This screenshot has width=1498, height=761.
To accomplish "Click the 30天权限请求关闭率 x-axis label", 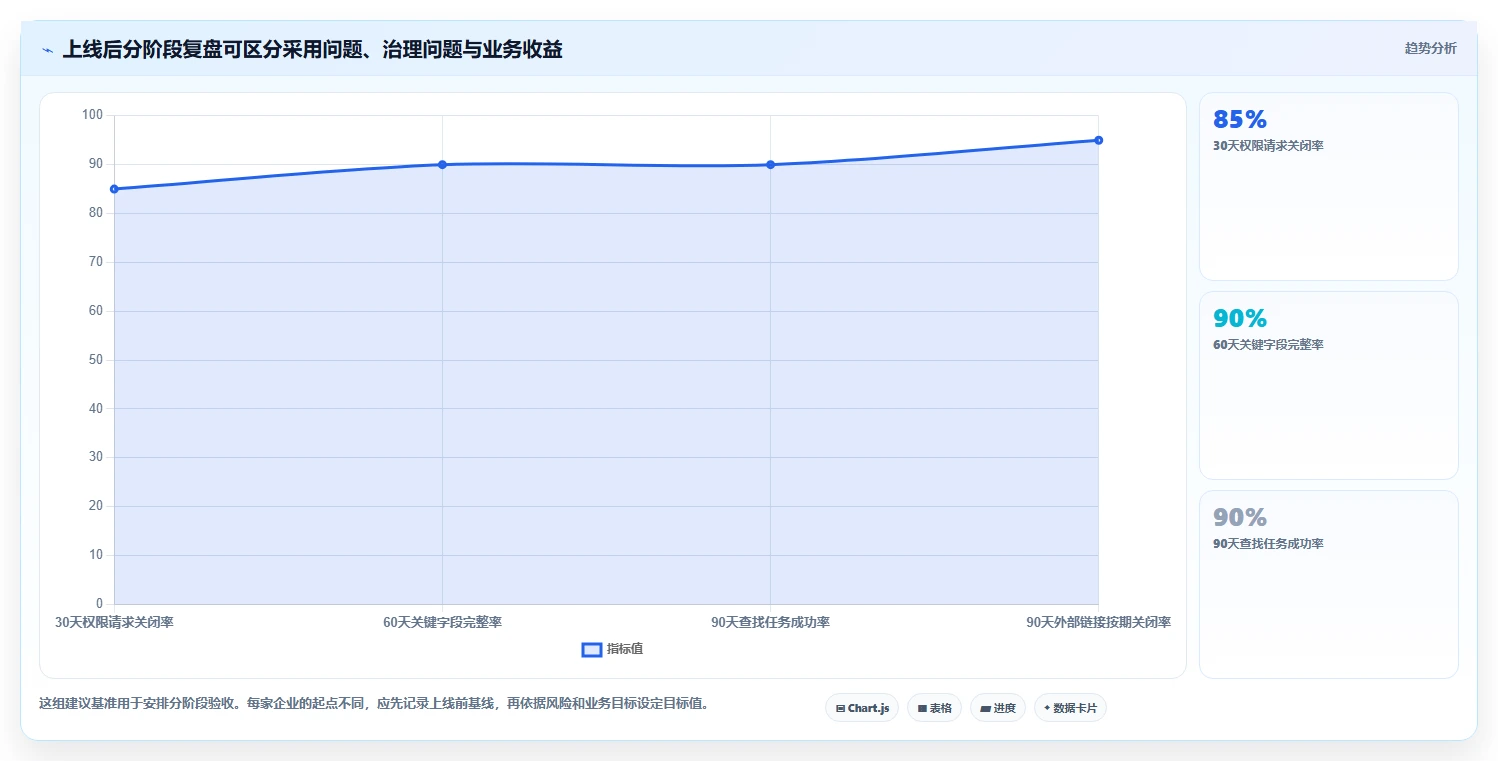I will pyautogui.click(x=114, y=622).
